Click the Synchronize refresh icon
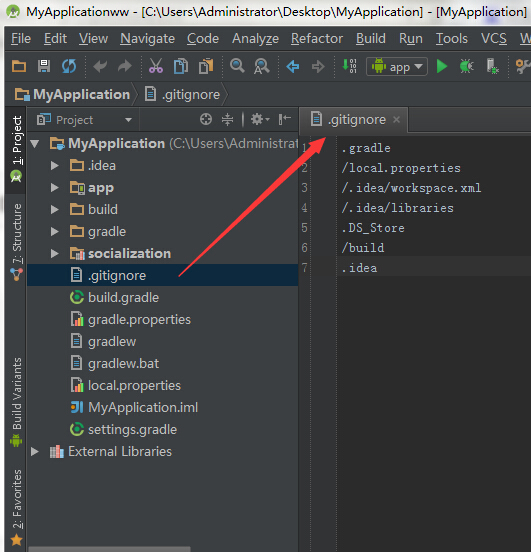531x552 pixels. coord(69,66)
